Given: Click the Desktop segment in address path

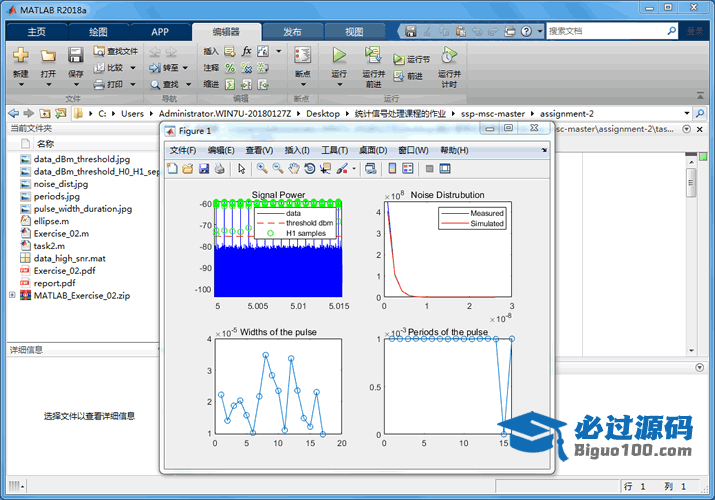Looking at the screenshot, I should pyautogui.click(x=323, y=113).
